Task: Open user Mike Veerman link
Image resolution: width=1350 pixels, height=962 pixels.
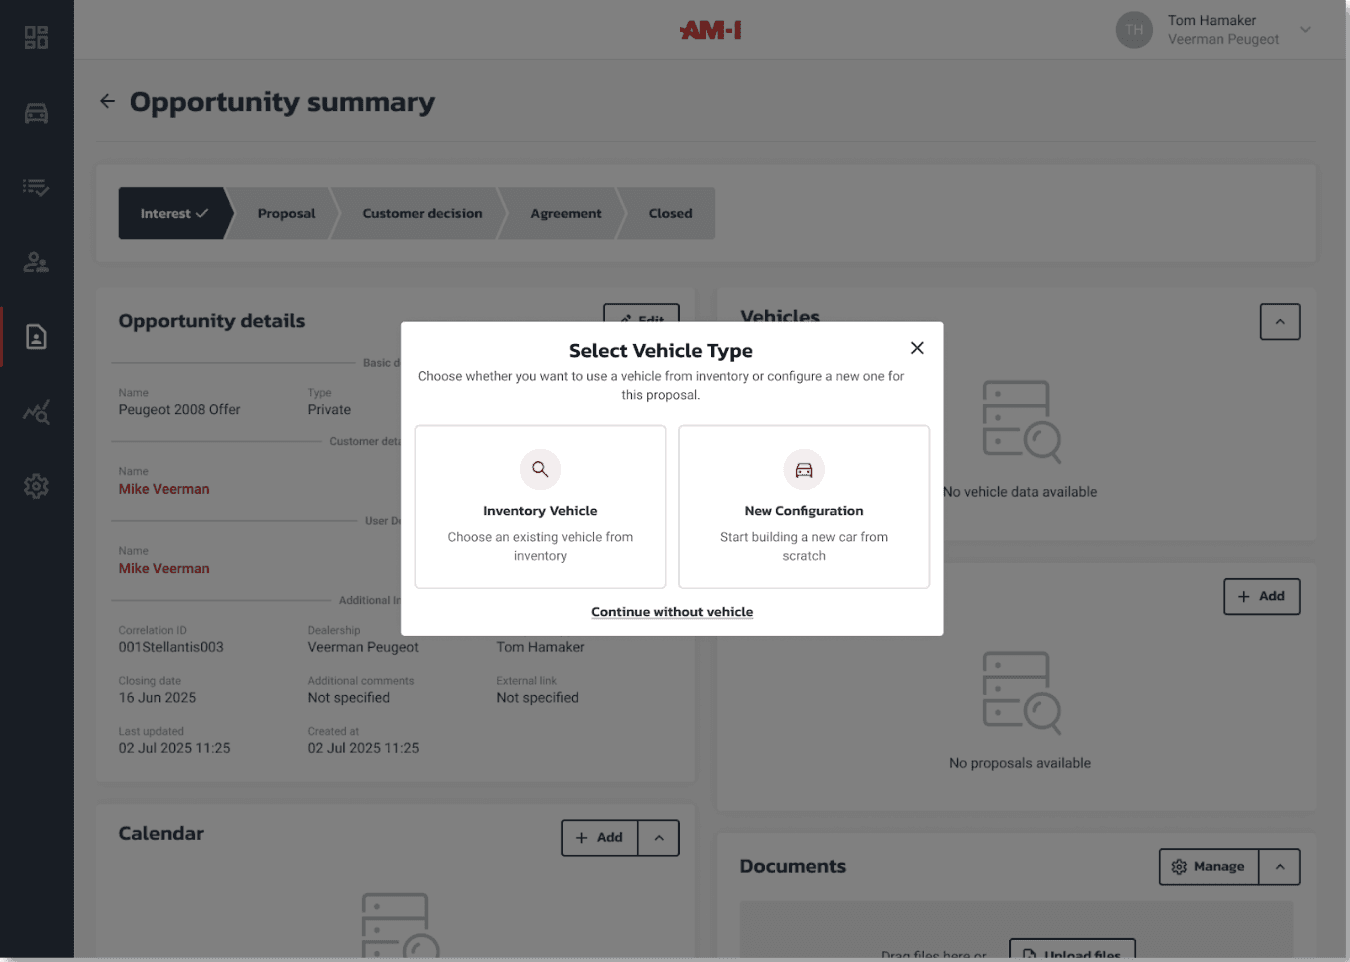Action: coord(164,568)
